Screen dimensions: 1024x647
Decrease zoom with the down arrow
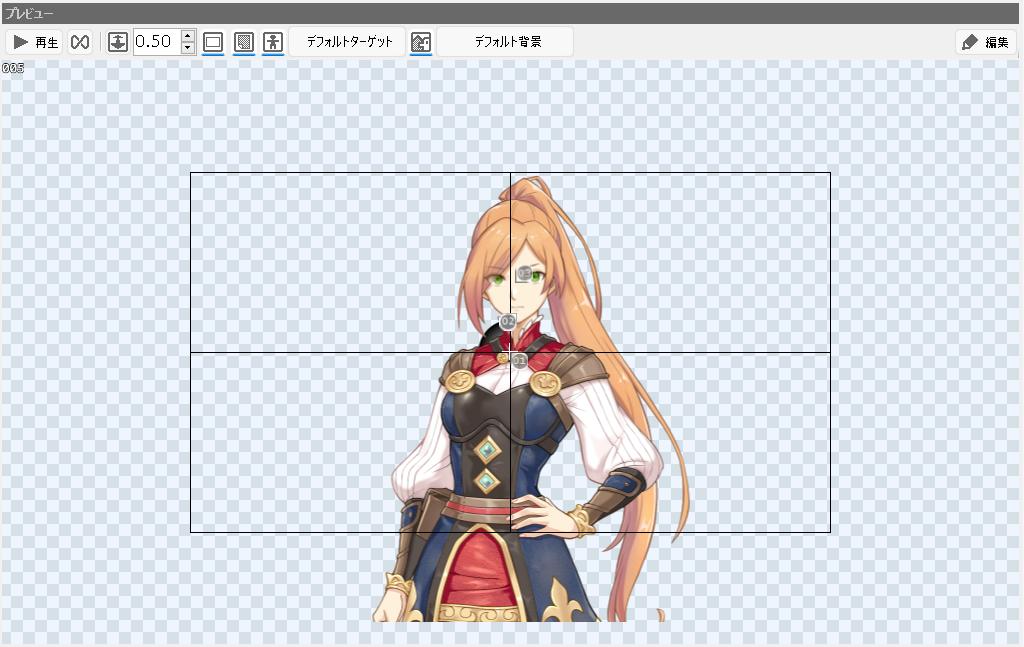[x=188, y=49]
